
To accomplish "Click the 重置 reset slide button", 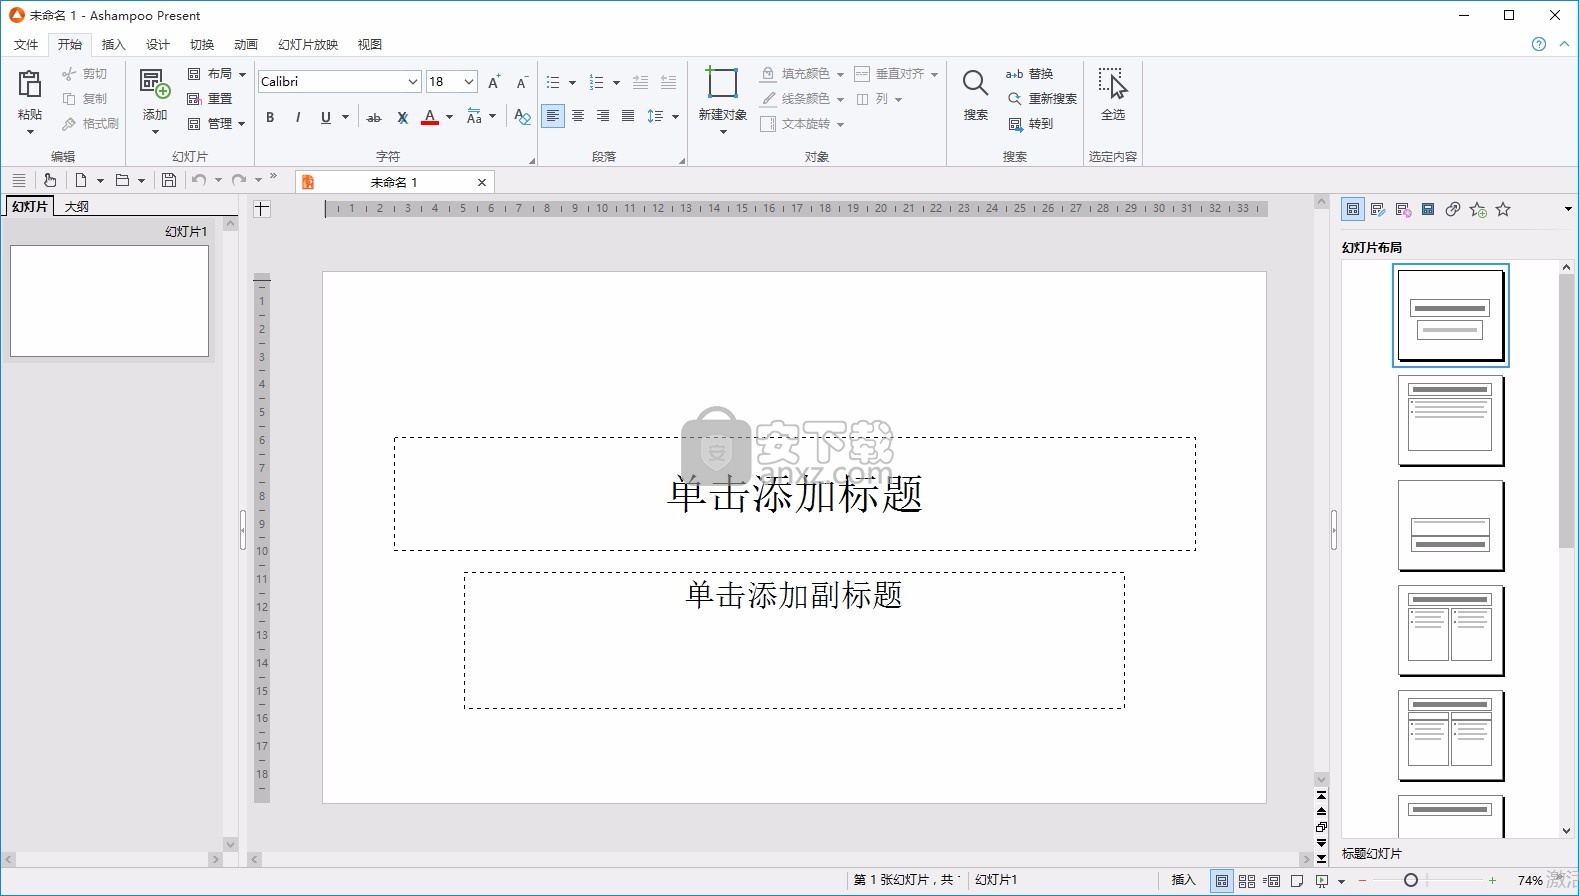I will click(211, 99).
